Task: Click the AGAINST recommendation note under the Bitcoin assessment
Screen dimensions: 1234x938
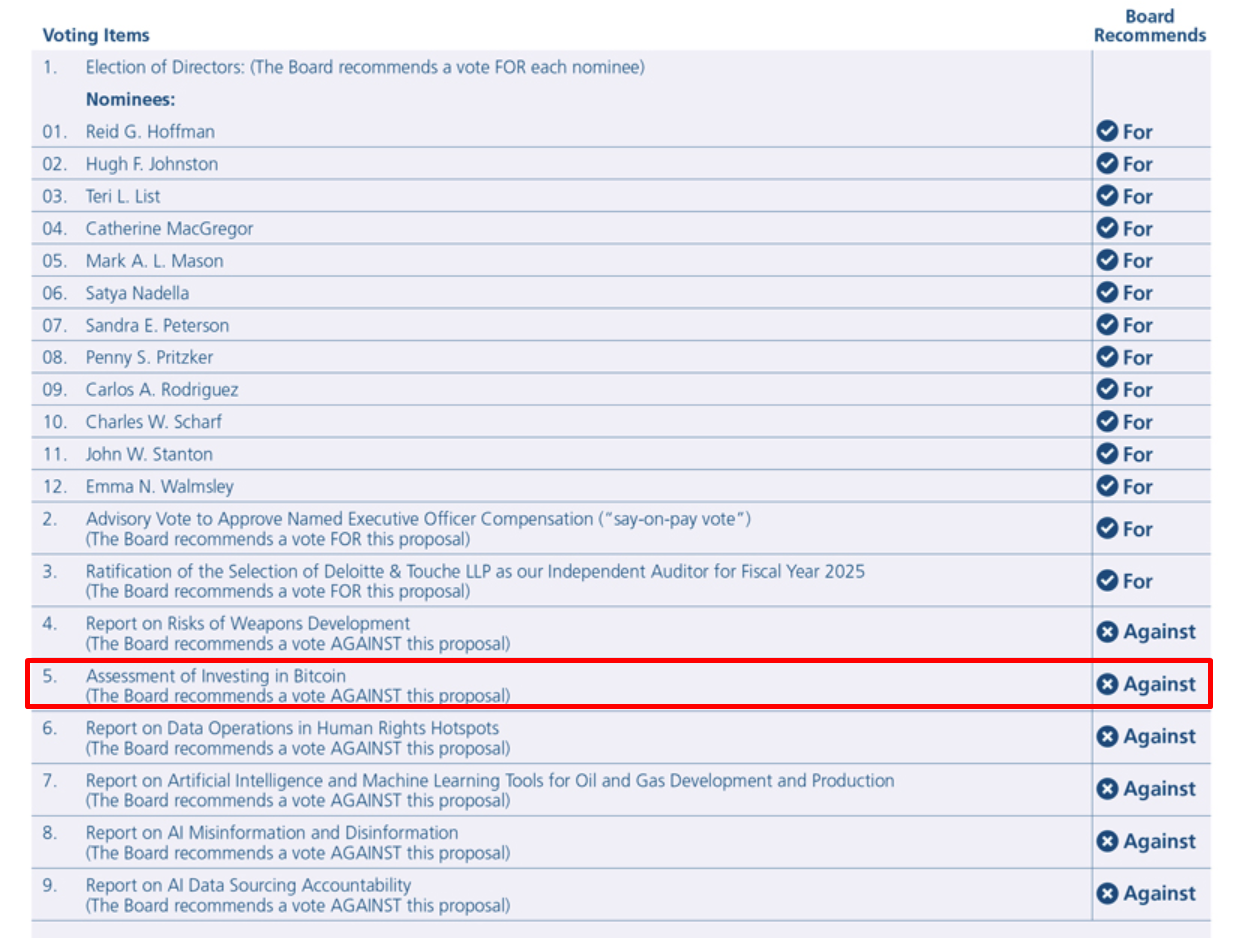Action: click(x=298, y=695)
